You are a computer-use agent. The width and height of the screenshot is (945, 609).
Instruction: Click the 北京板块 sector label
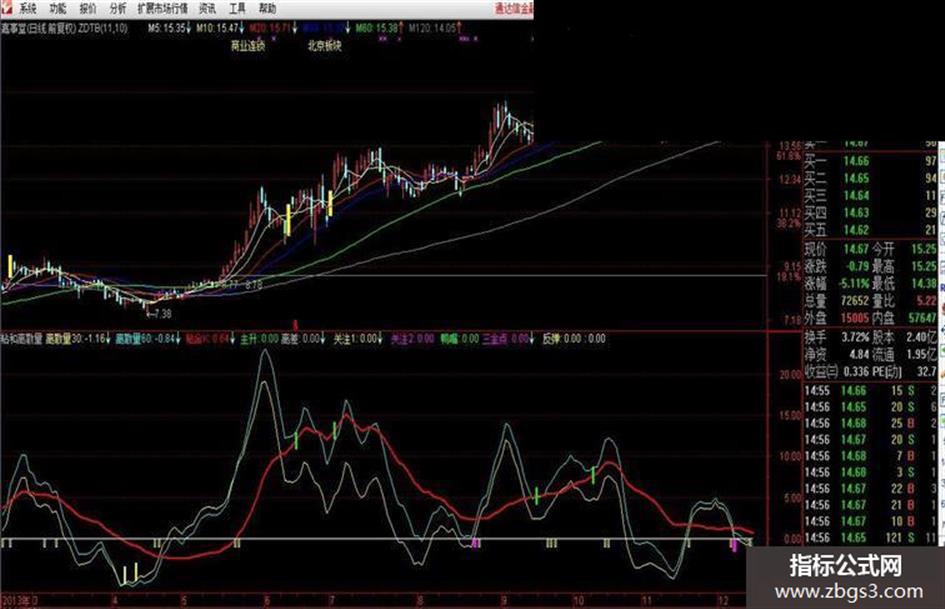[324, 45]
